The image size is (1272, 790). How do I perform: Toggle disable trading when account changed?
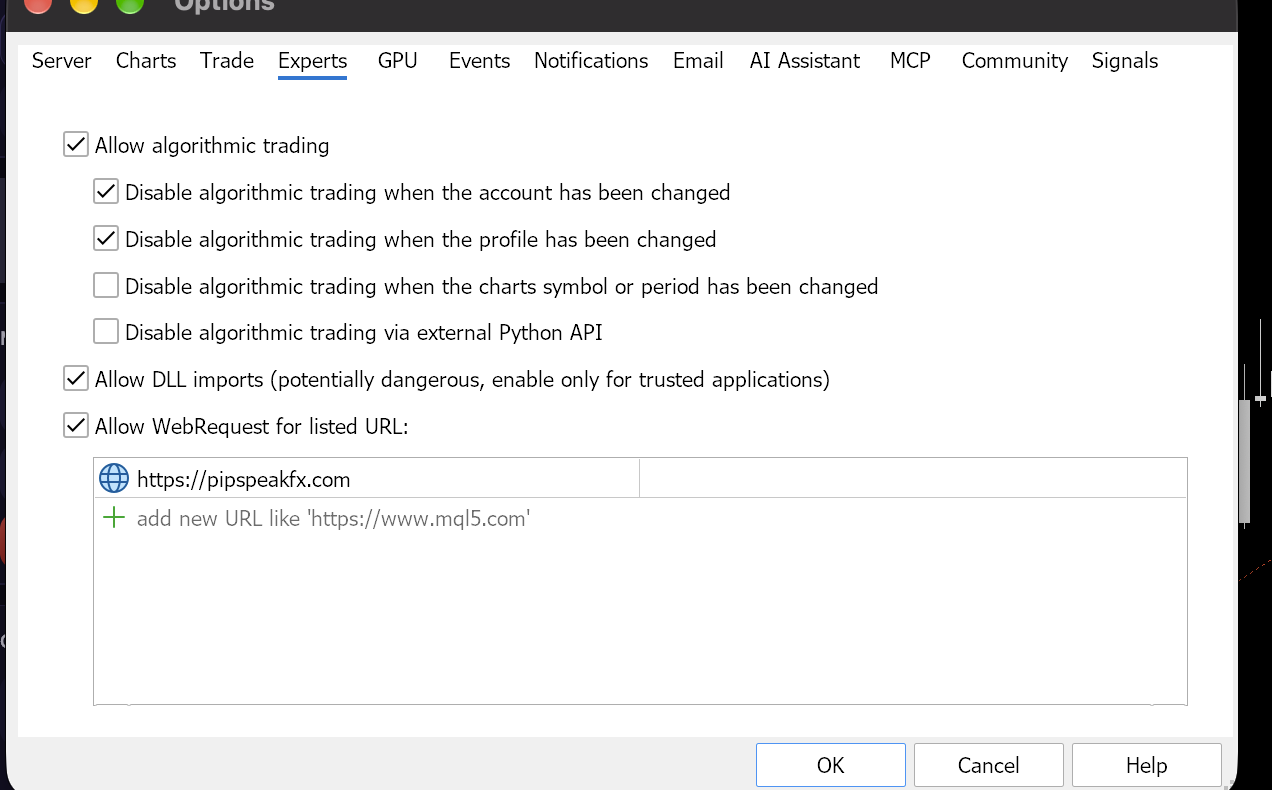(106, 191)
